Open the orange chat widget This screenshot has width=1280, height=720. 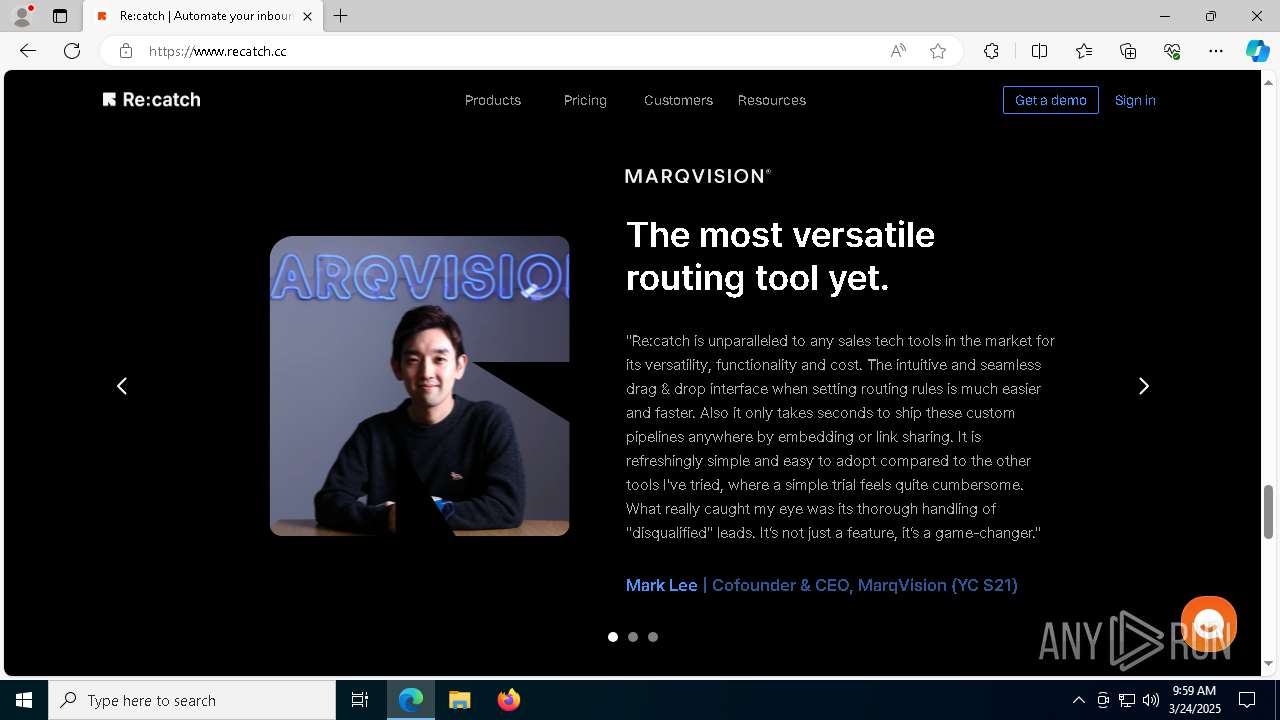pos(1209,624)
